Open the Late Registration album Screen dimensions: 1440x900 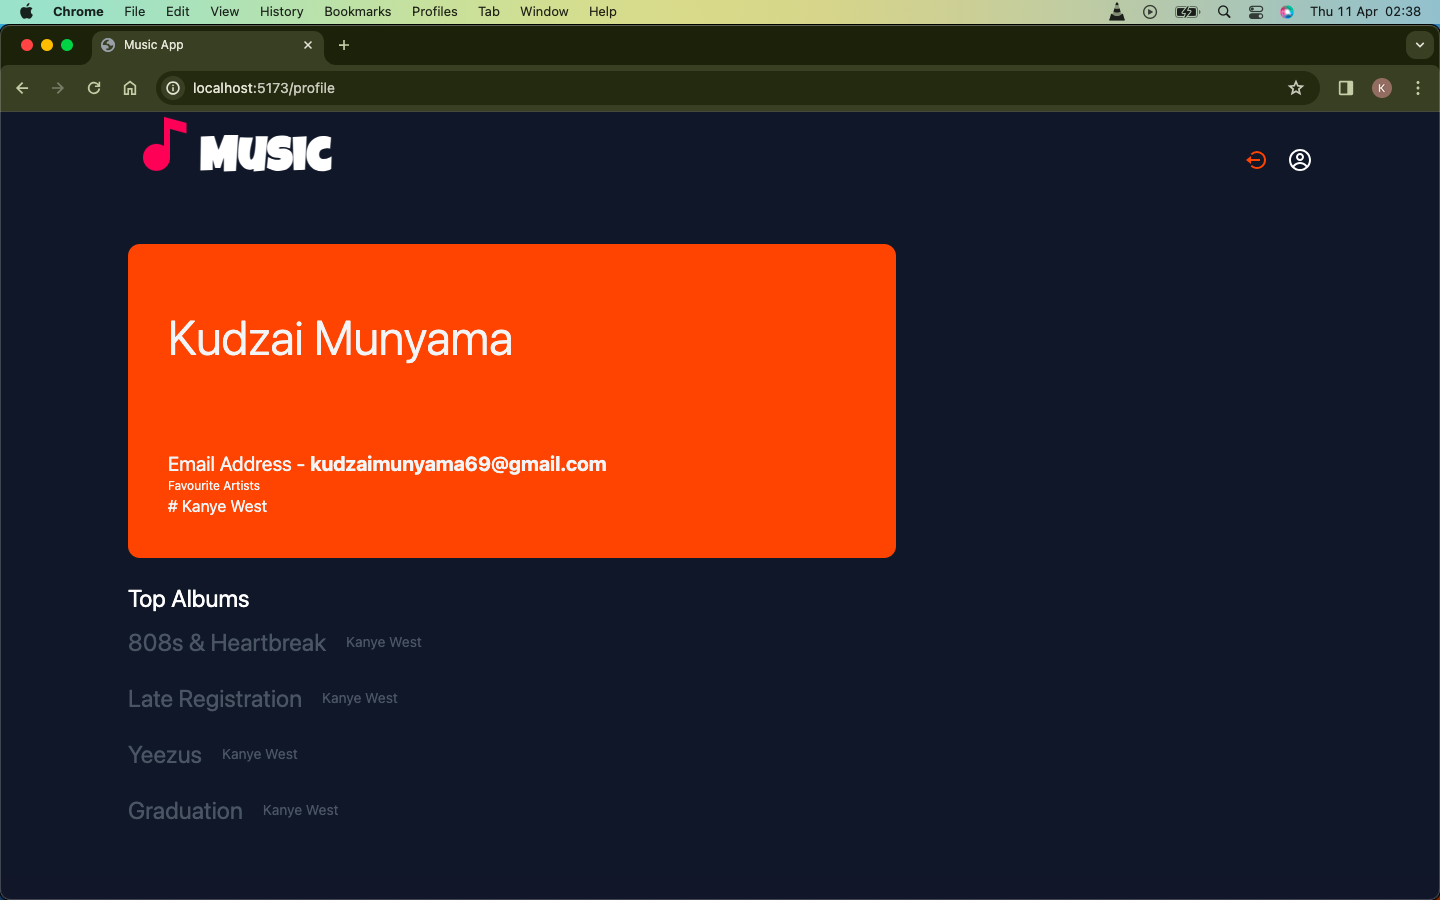click(x=215, y=699)
